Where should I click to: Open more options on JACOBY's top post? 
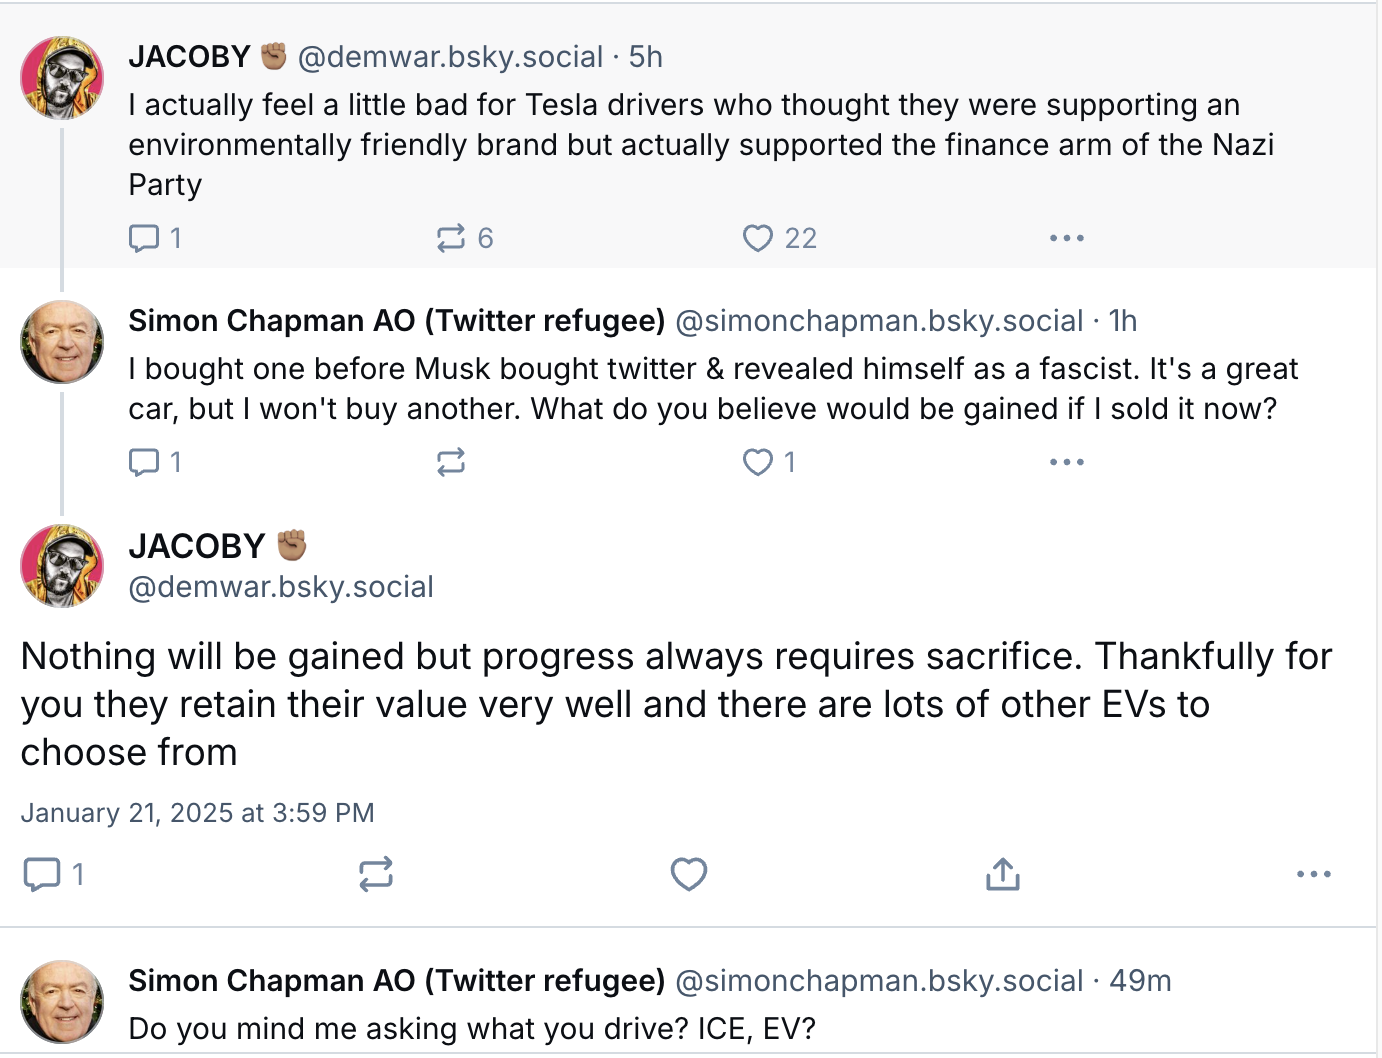click(x=1066, y=238)
